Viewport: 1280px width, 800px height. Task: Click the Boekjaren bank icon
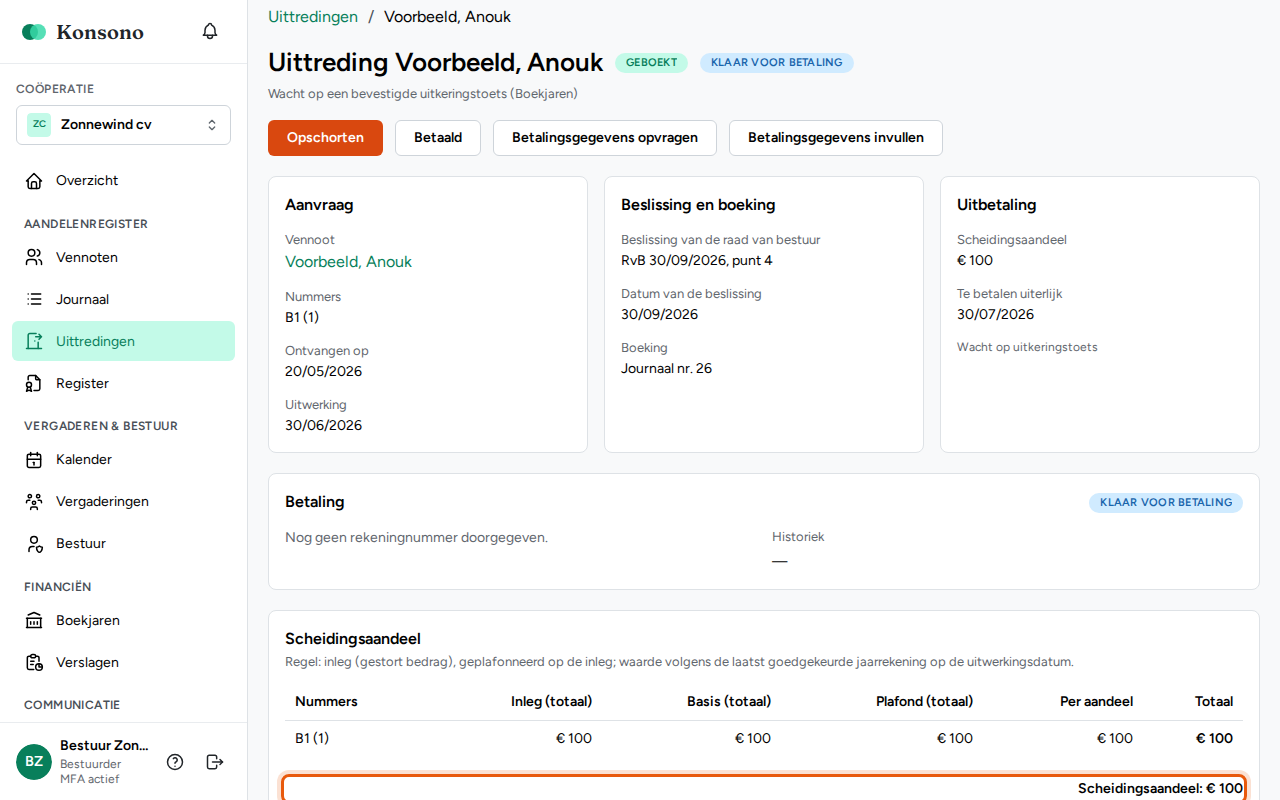coord(34,621)
